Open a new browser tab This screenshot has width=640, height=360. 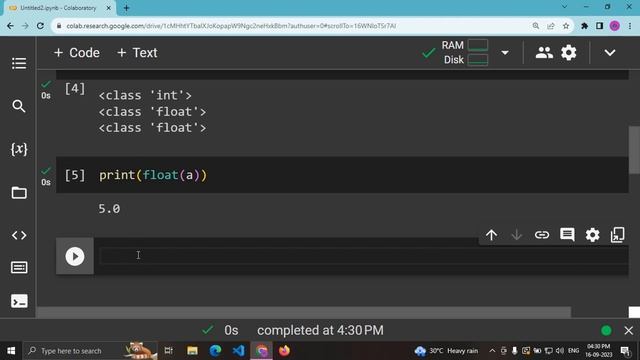coord(127,8)
